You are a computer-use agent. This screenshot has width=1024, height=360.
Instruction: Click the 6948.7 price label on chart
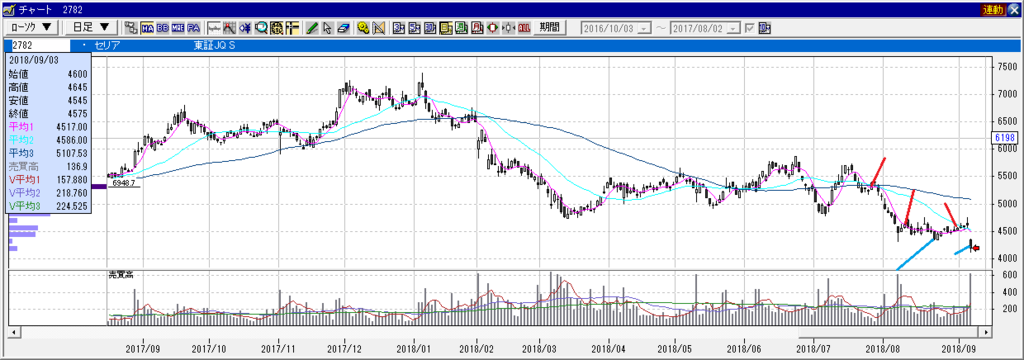pos(123,184)
